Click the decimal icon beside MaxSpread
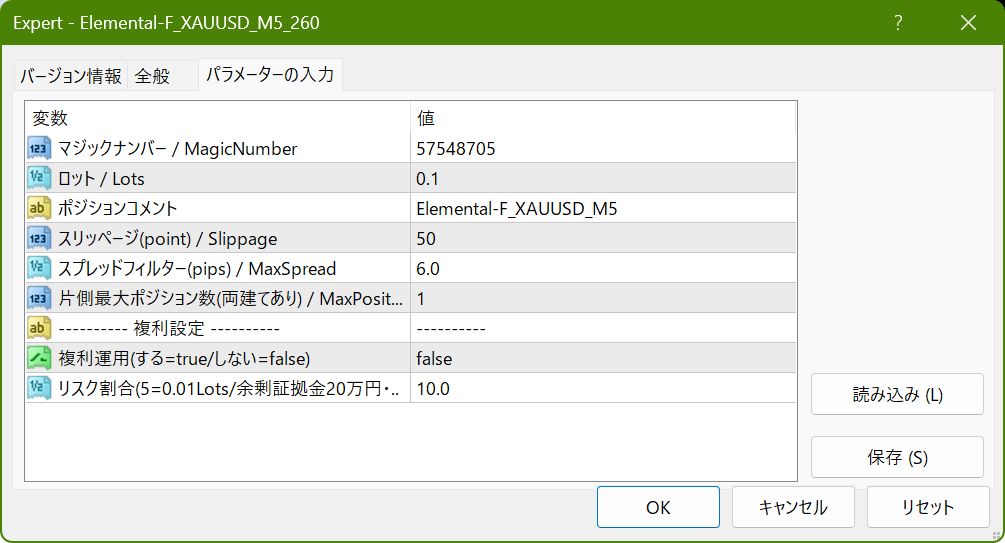The width and height of the screenshot is (1005, 543). pos(39,268)
